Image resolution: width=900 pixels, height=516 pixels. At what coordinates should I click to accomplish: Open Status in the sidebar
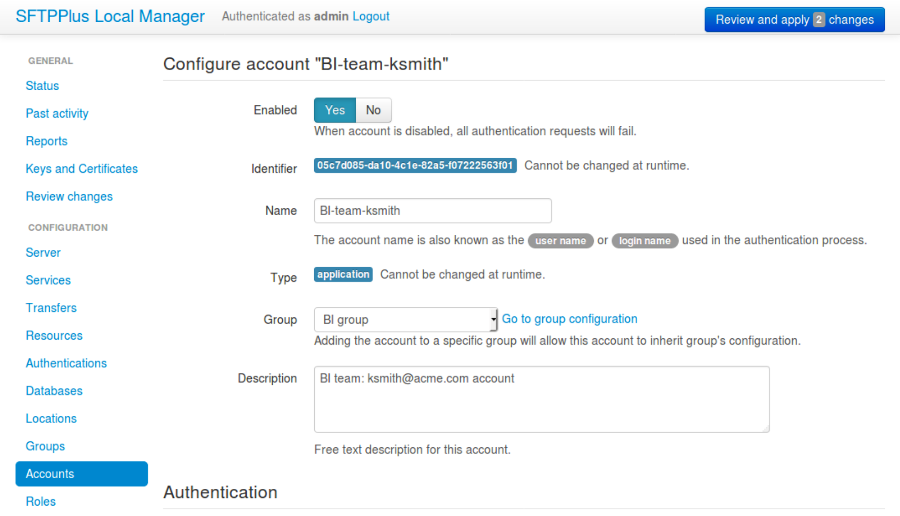pyautogui.click(x=42, y=86)
